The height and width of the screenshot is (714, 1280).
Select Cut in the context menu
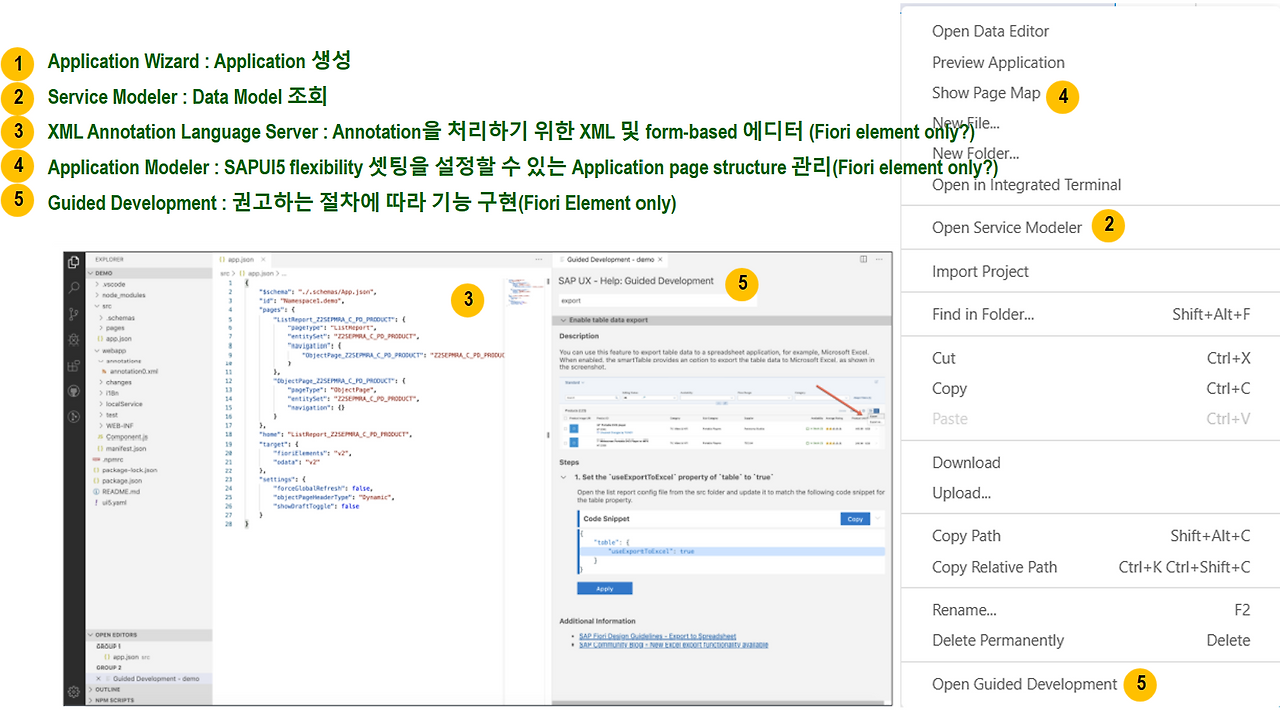944,358
